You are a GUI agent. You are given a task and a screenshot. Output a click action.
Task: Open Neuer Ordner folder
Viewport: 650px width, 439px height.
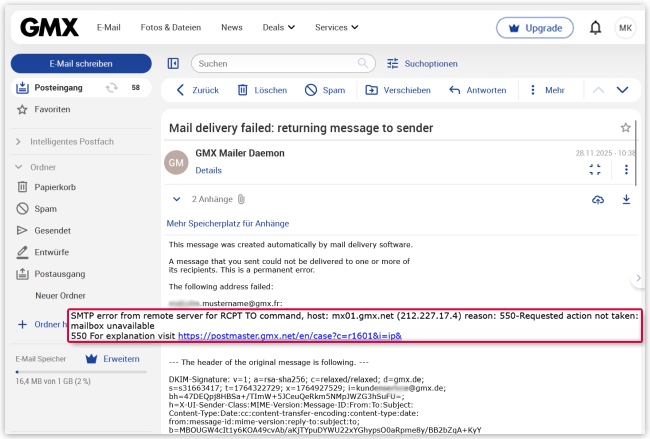click(x=61, y=296)
